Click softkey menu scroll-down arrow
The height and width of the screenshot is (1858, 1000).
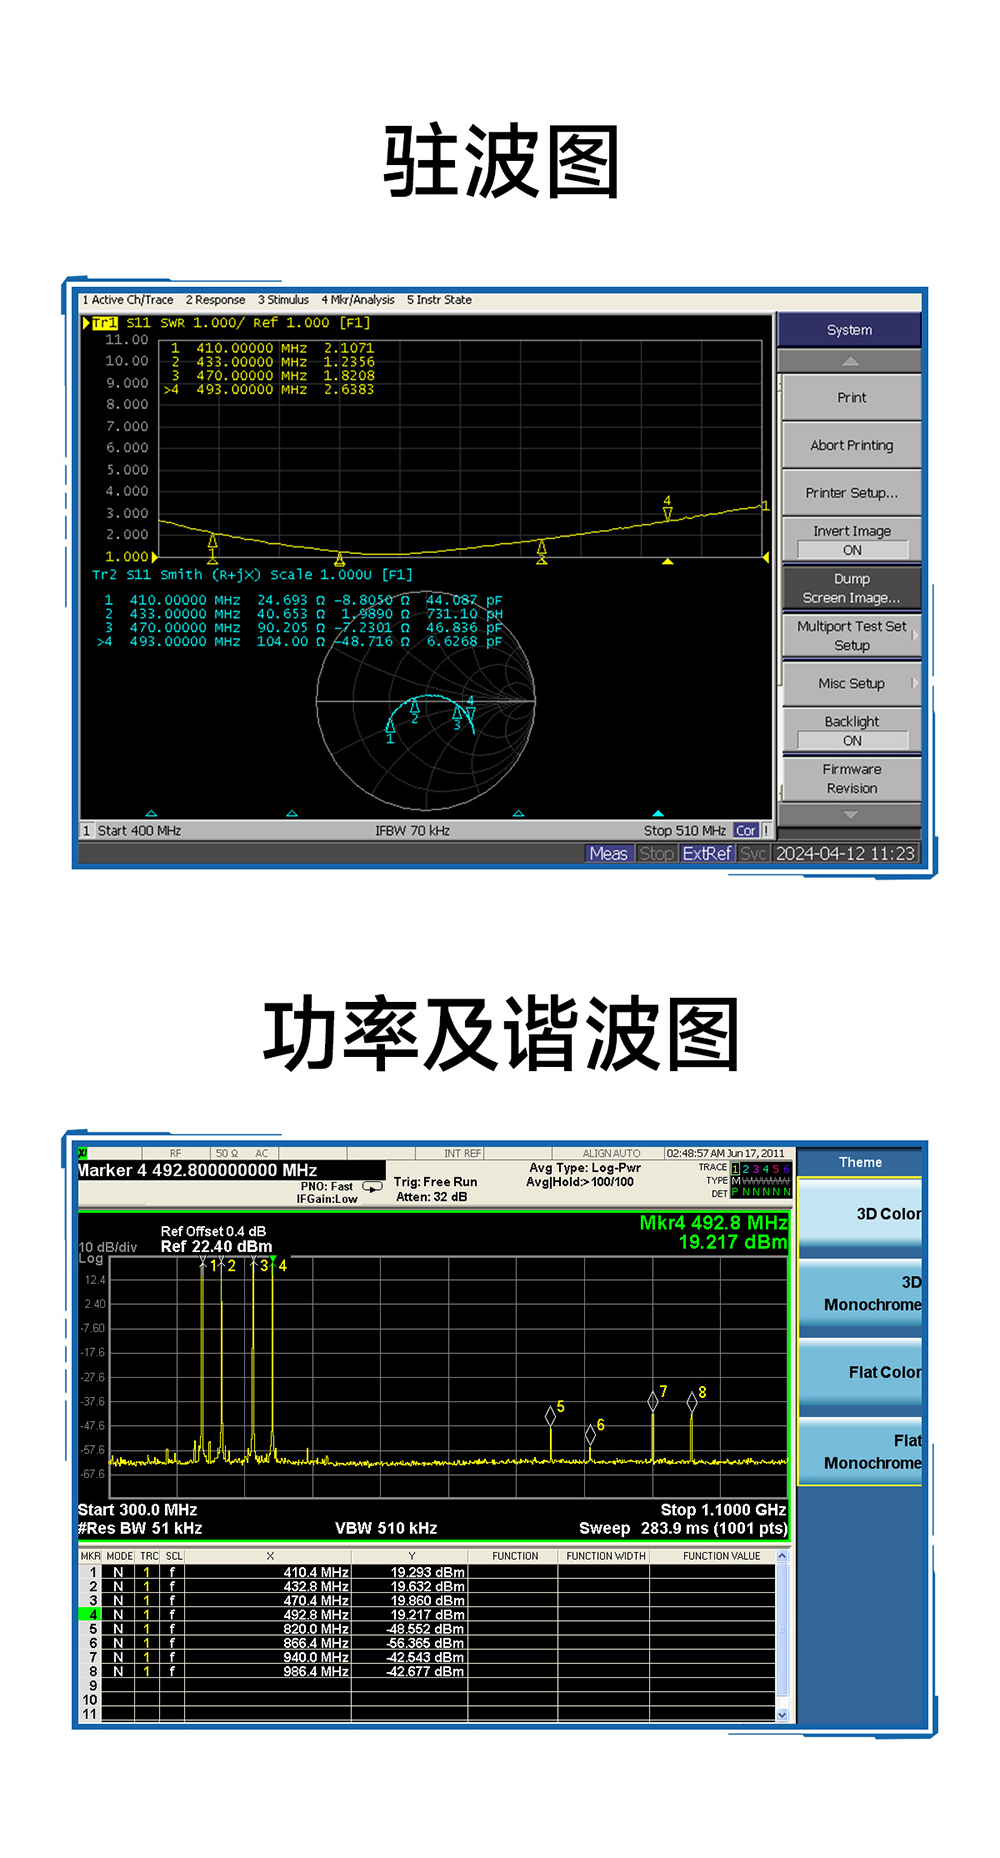850,815
